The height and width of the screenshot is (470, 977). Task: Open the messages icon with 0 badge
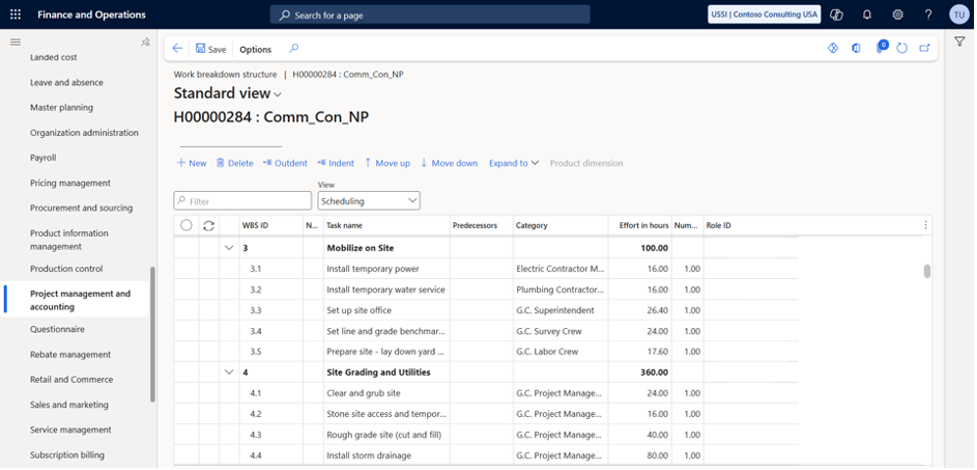coord(881,47)
